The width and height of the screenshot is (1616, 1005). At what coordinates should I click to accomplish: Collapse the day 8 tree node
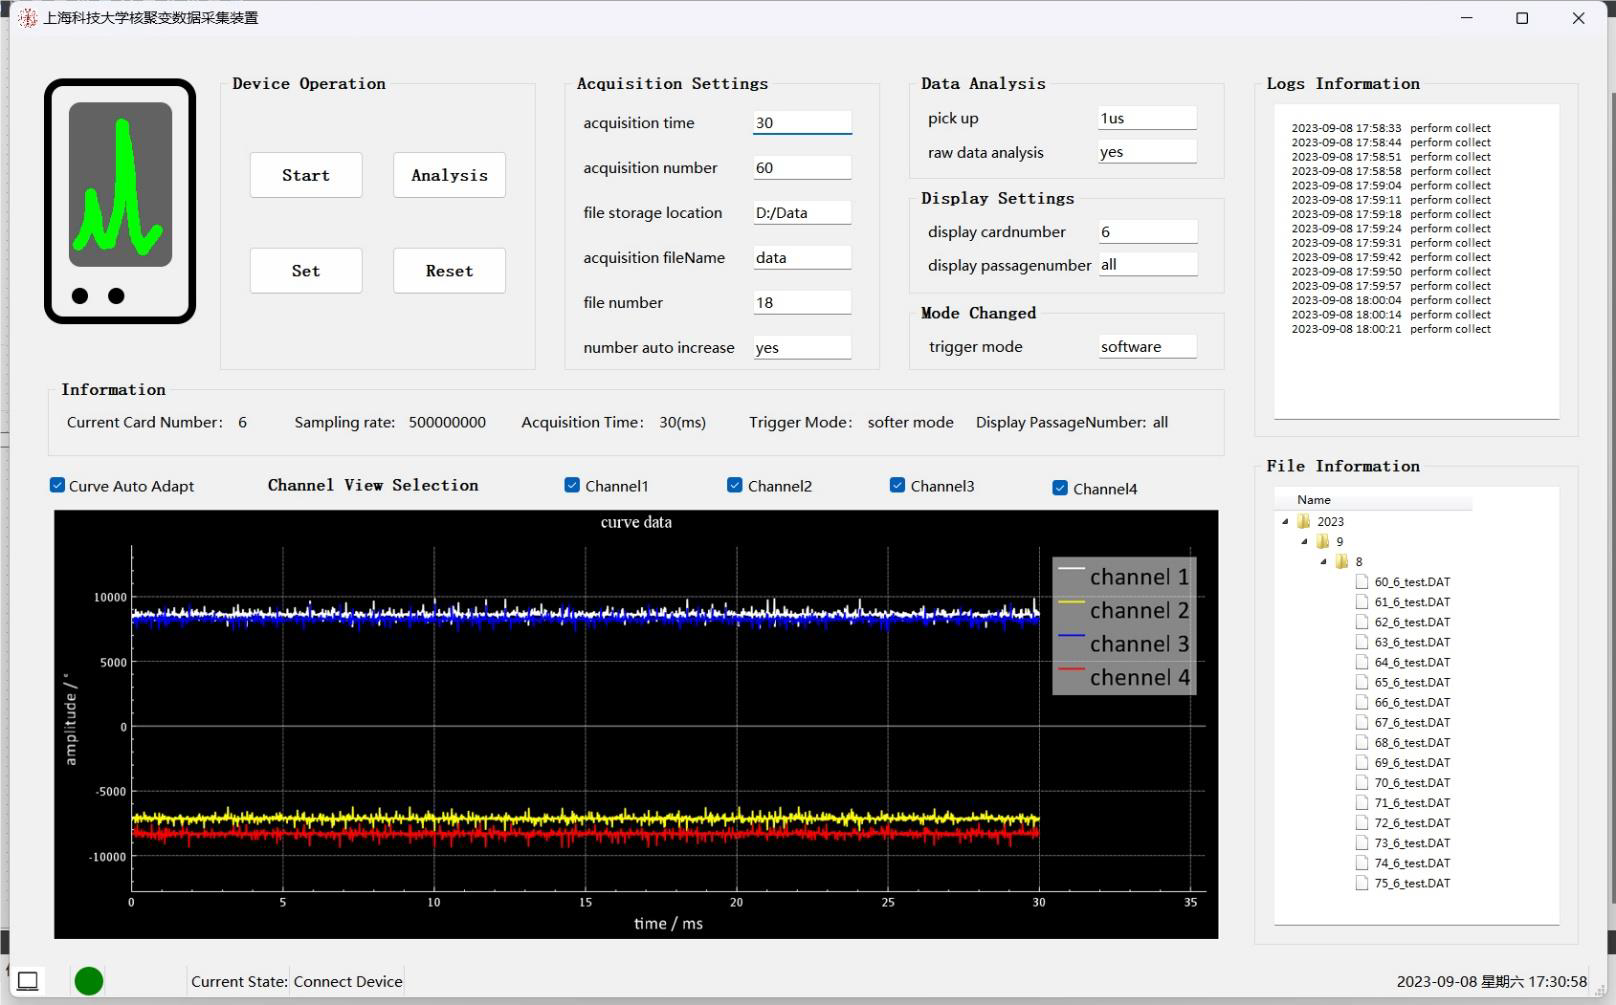coord(1323,561)
